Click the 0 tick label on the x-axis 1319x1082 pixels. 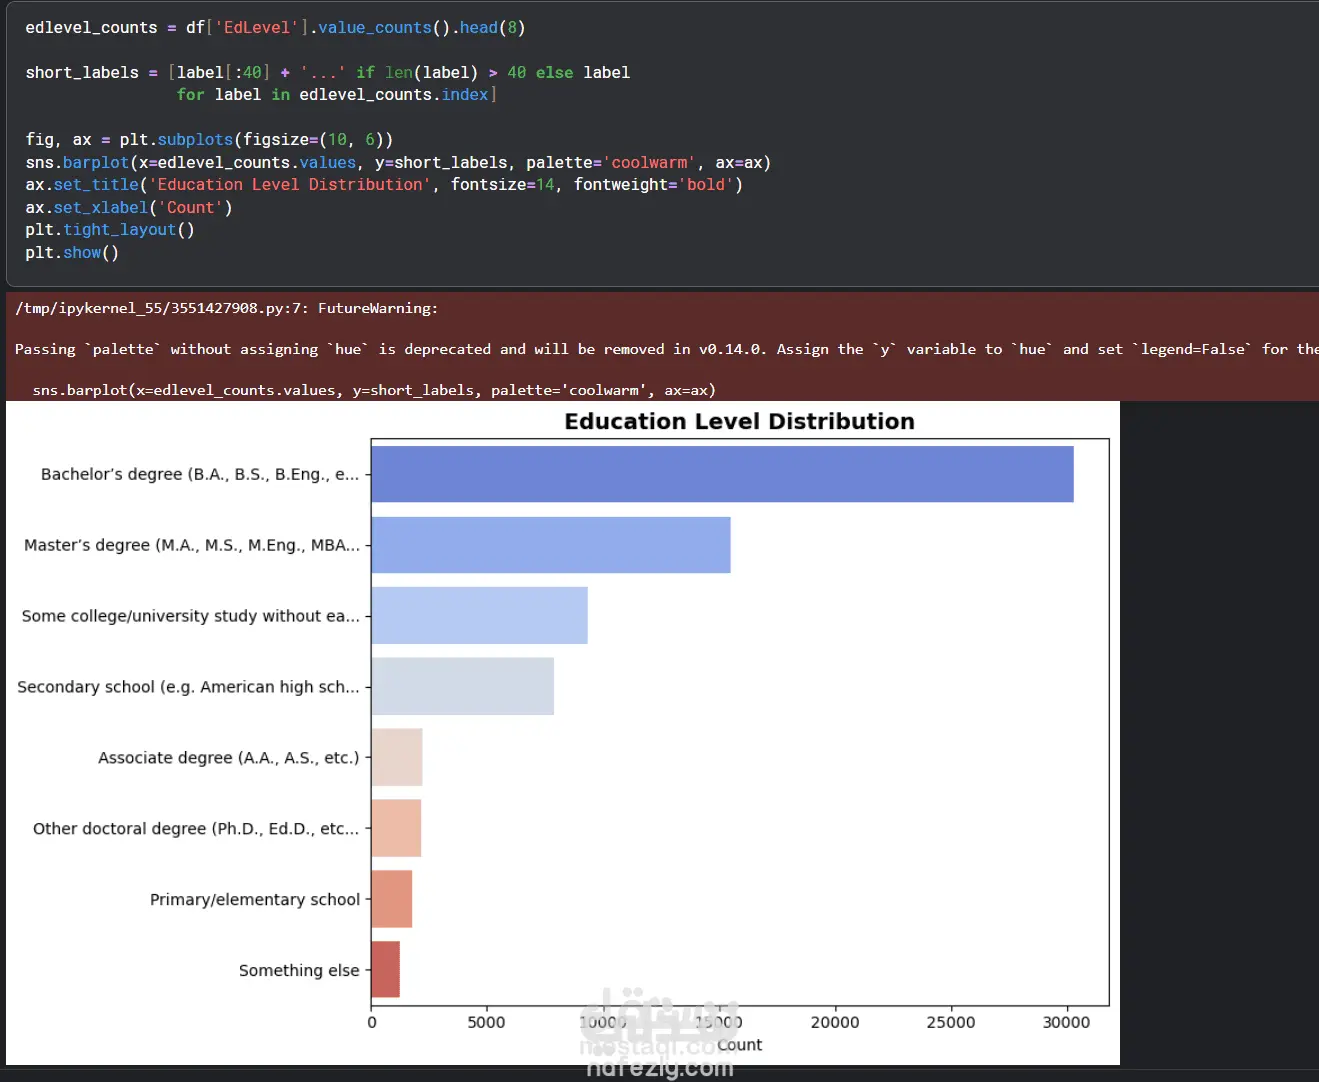click(x=372, y=1022)
